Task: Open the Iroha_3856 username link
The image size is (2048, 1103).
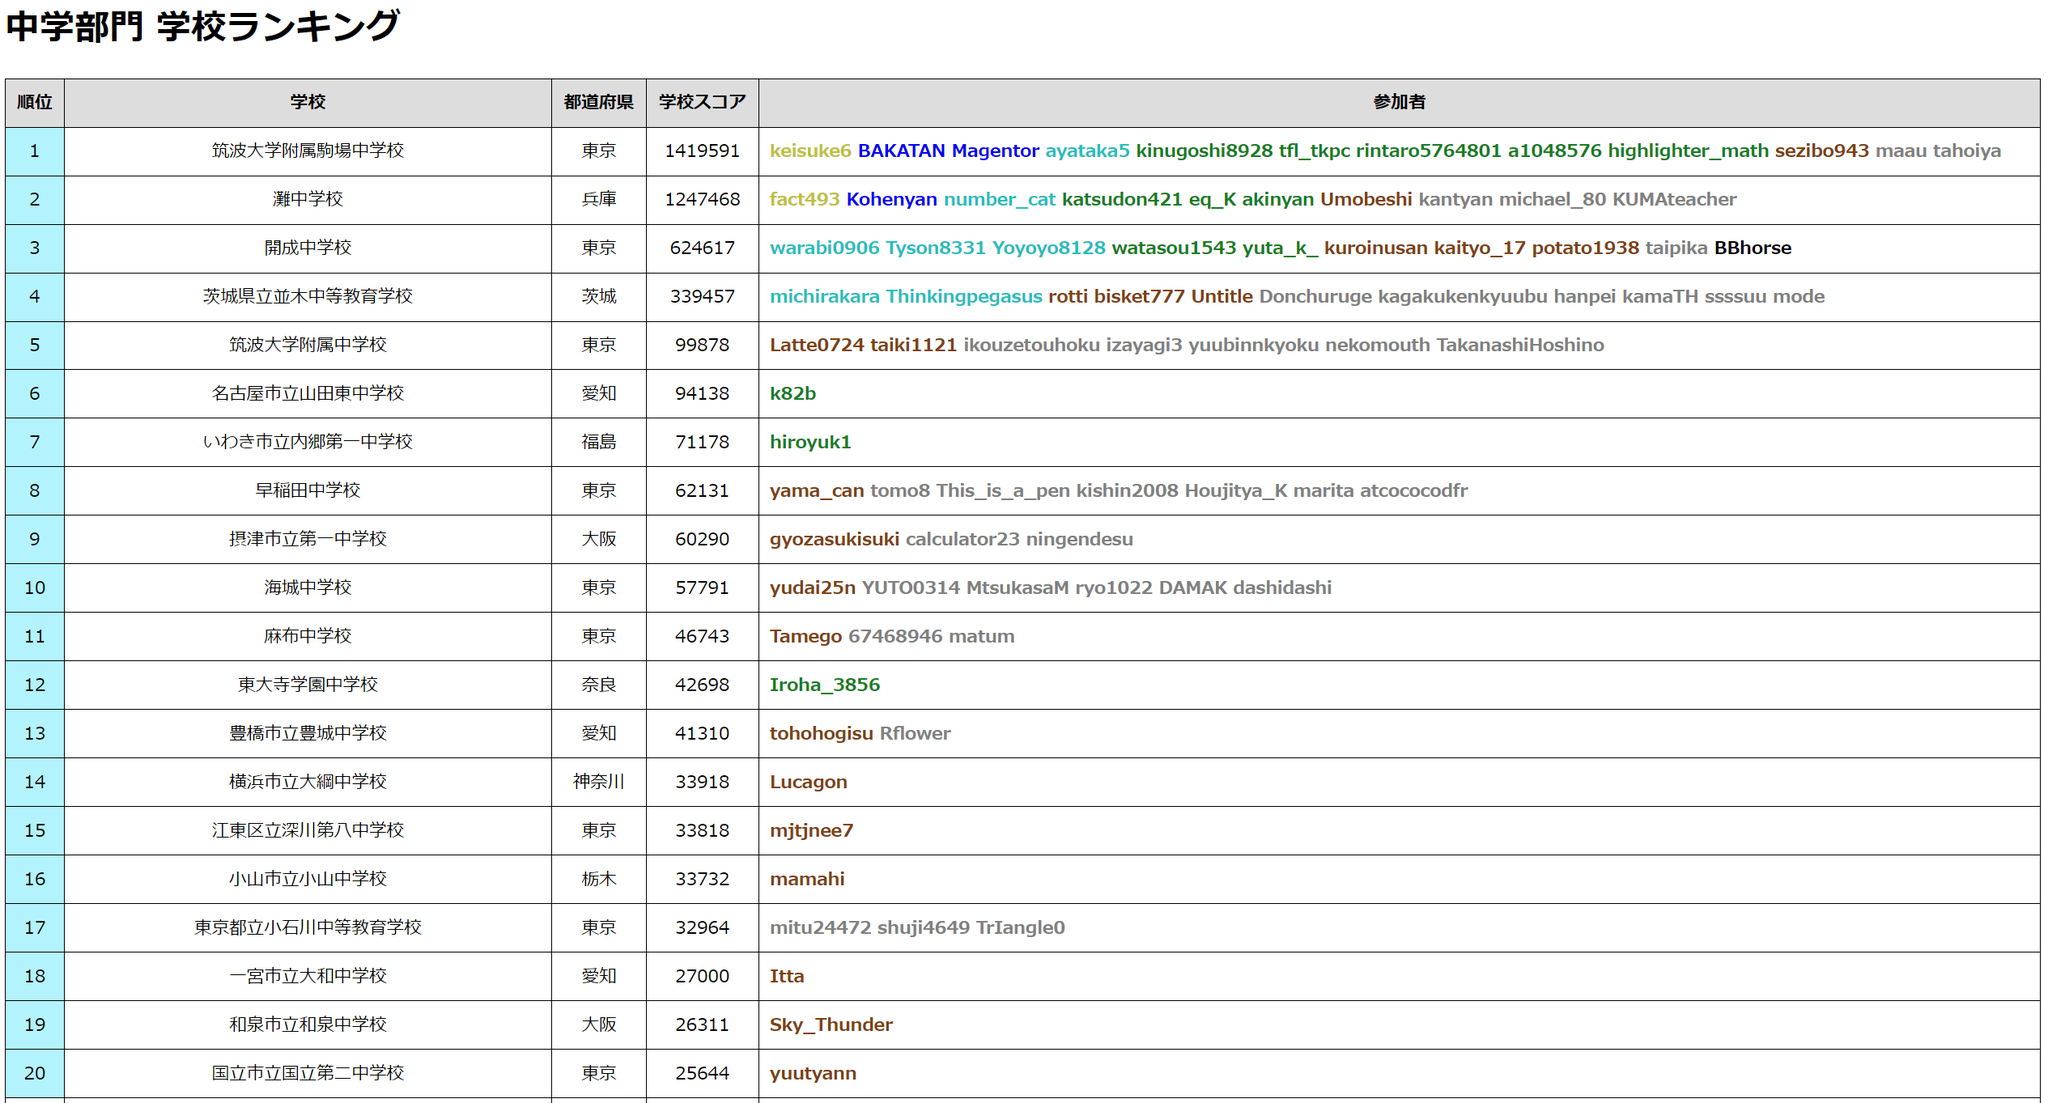Action: (825, 684)
